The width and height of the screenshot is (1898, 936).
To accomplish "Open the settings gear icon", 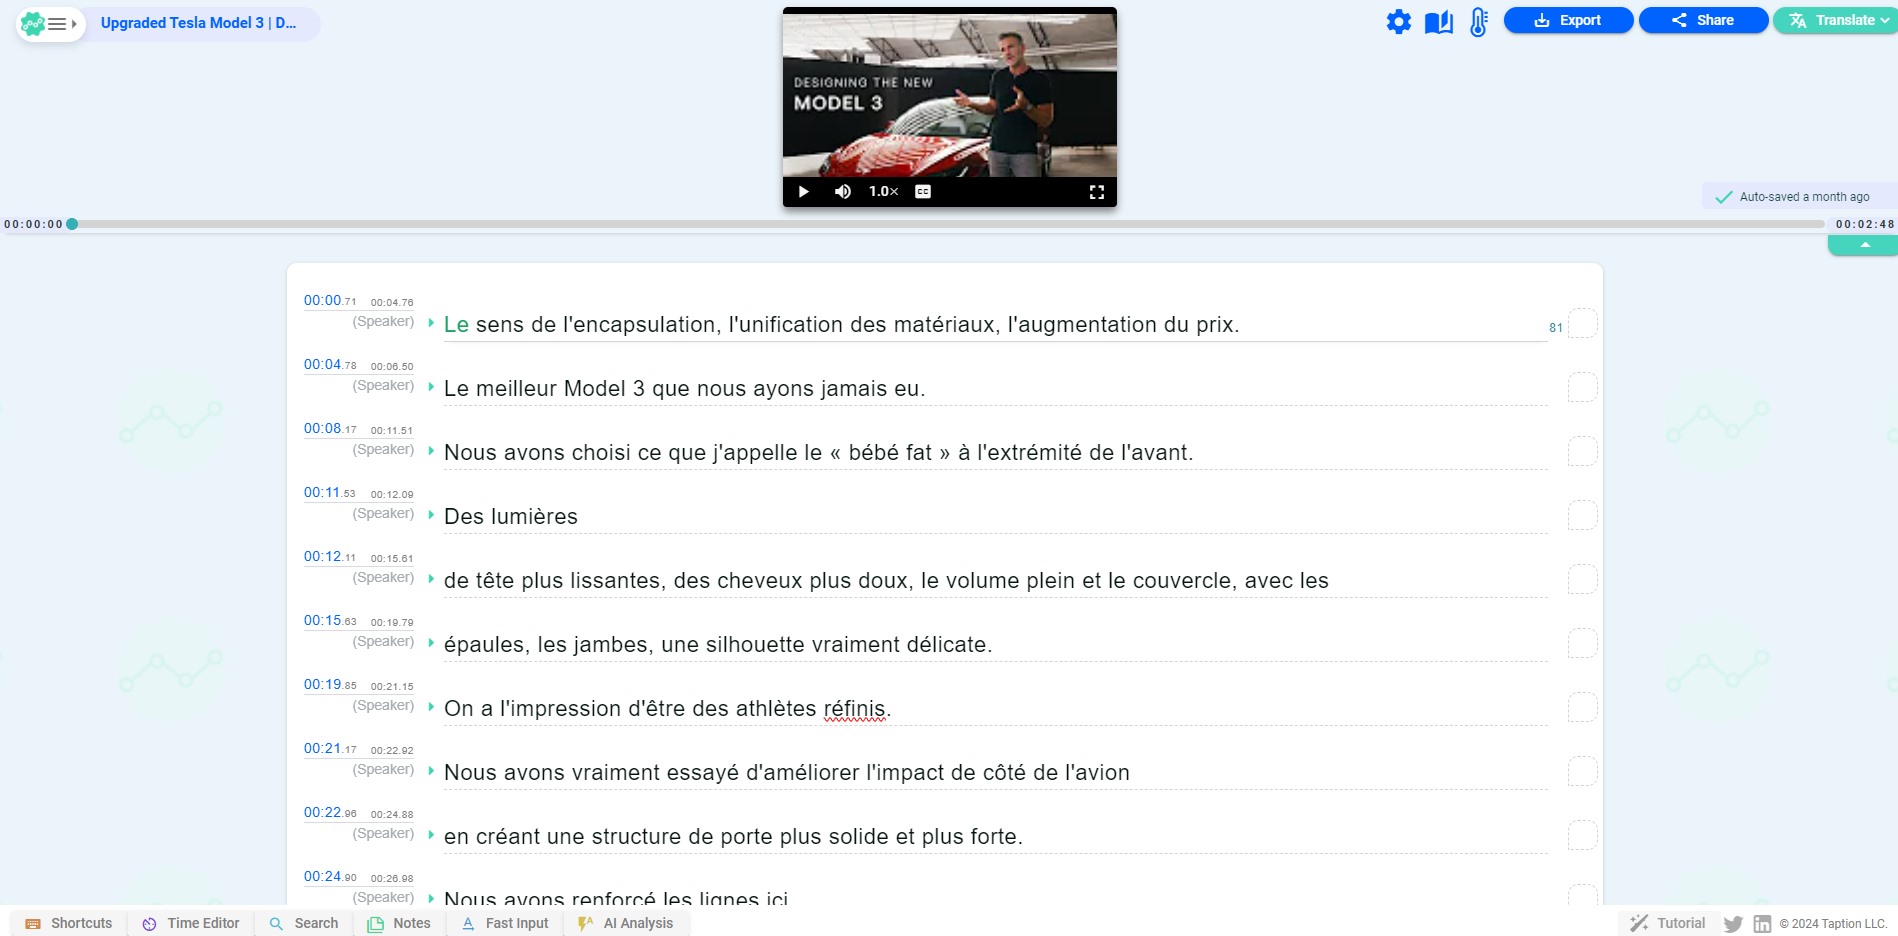I will (1398, 21).
